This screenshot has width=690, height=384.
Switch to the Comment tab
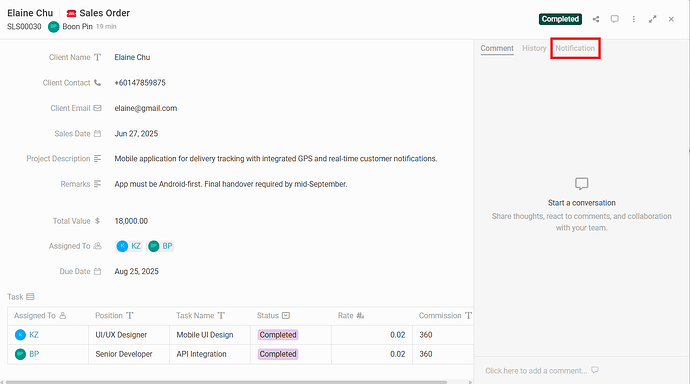(497, 48)
